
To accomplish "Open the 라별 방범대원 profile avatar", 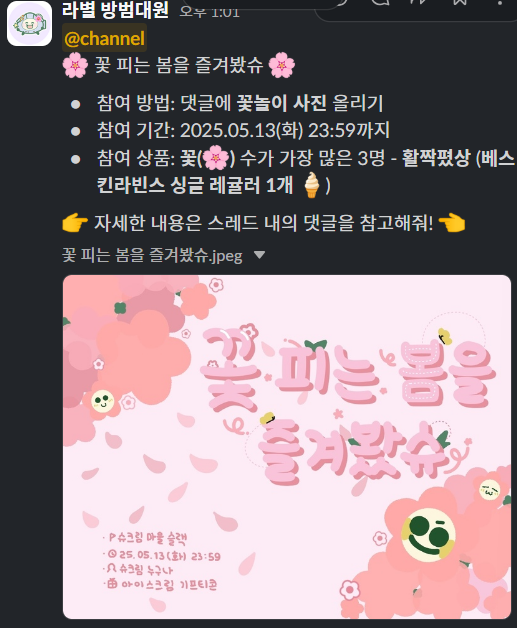I will pos(29,24).
